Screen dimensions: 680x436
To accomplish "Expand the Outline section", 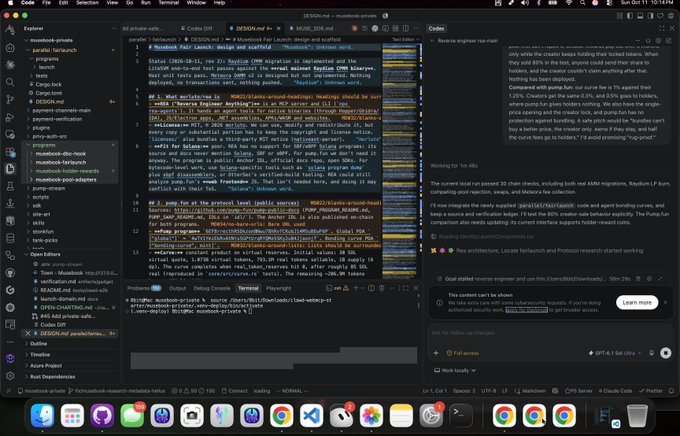I will pos(38,344).
